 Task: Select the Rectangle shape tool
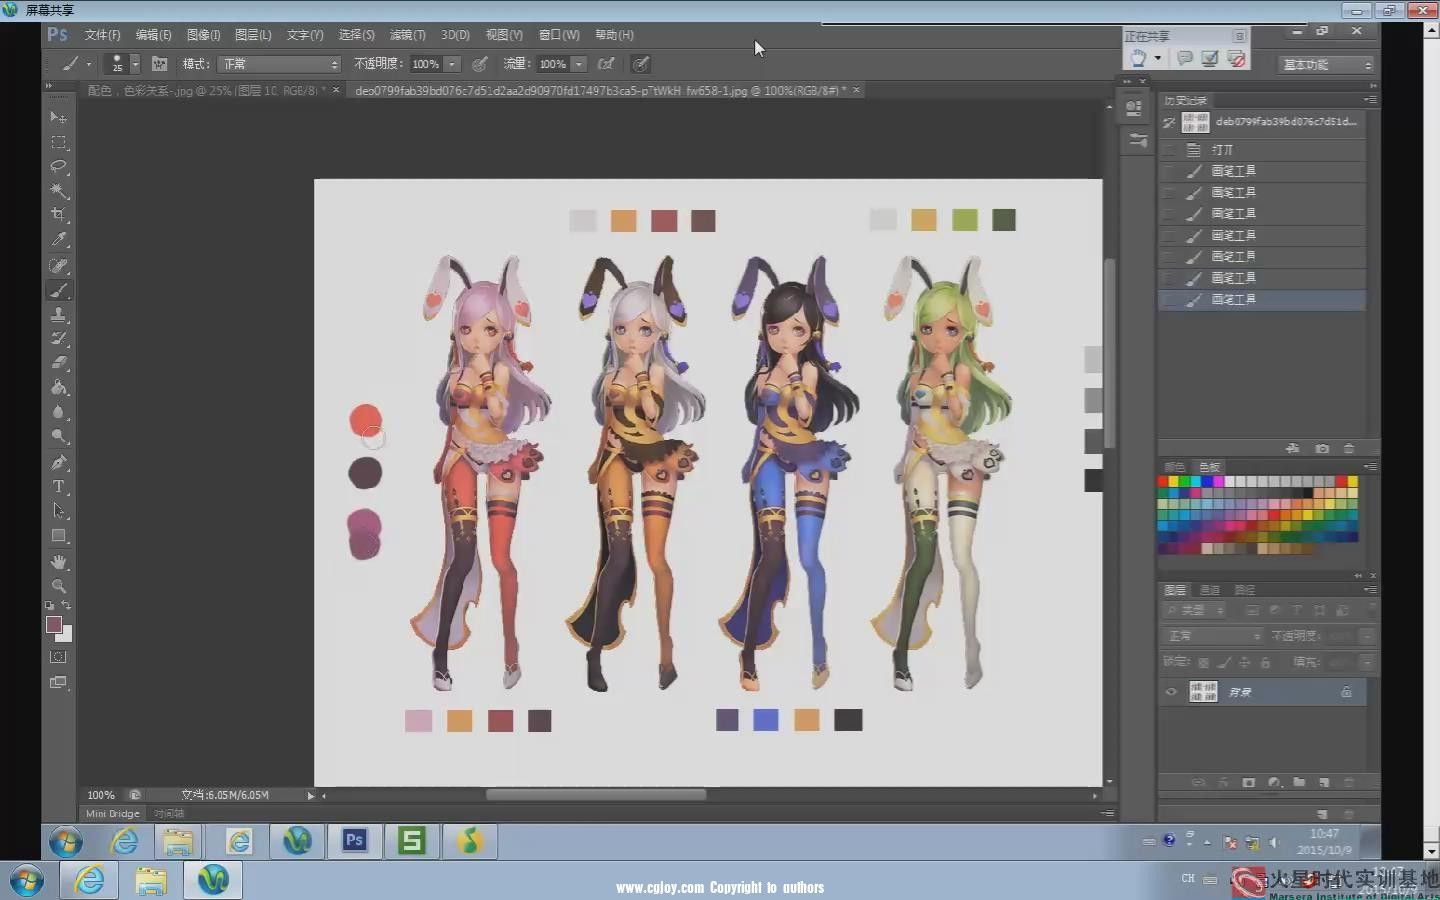pos(58,536)
